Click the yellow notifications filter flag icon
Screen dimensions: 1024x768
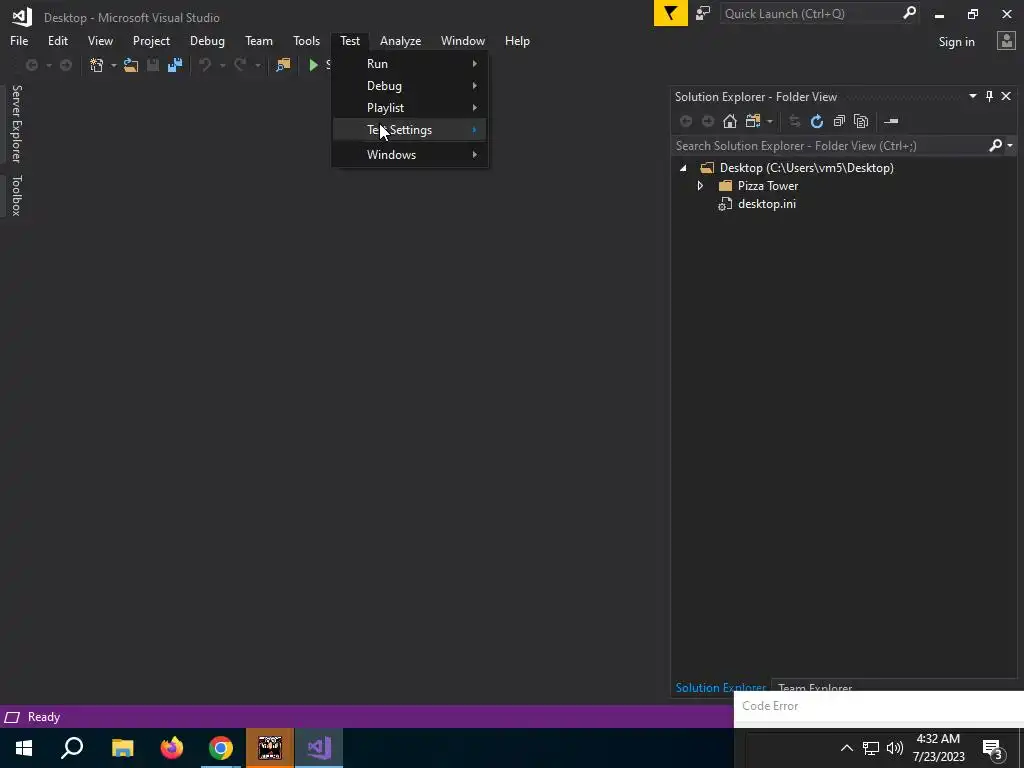(671, 13)
